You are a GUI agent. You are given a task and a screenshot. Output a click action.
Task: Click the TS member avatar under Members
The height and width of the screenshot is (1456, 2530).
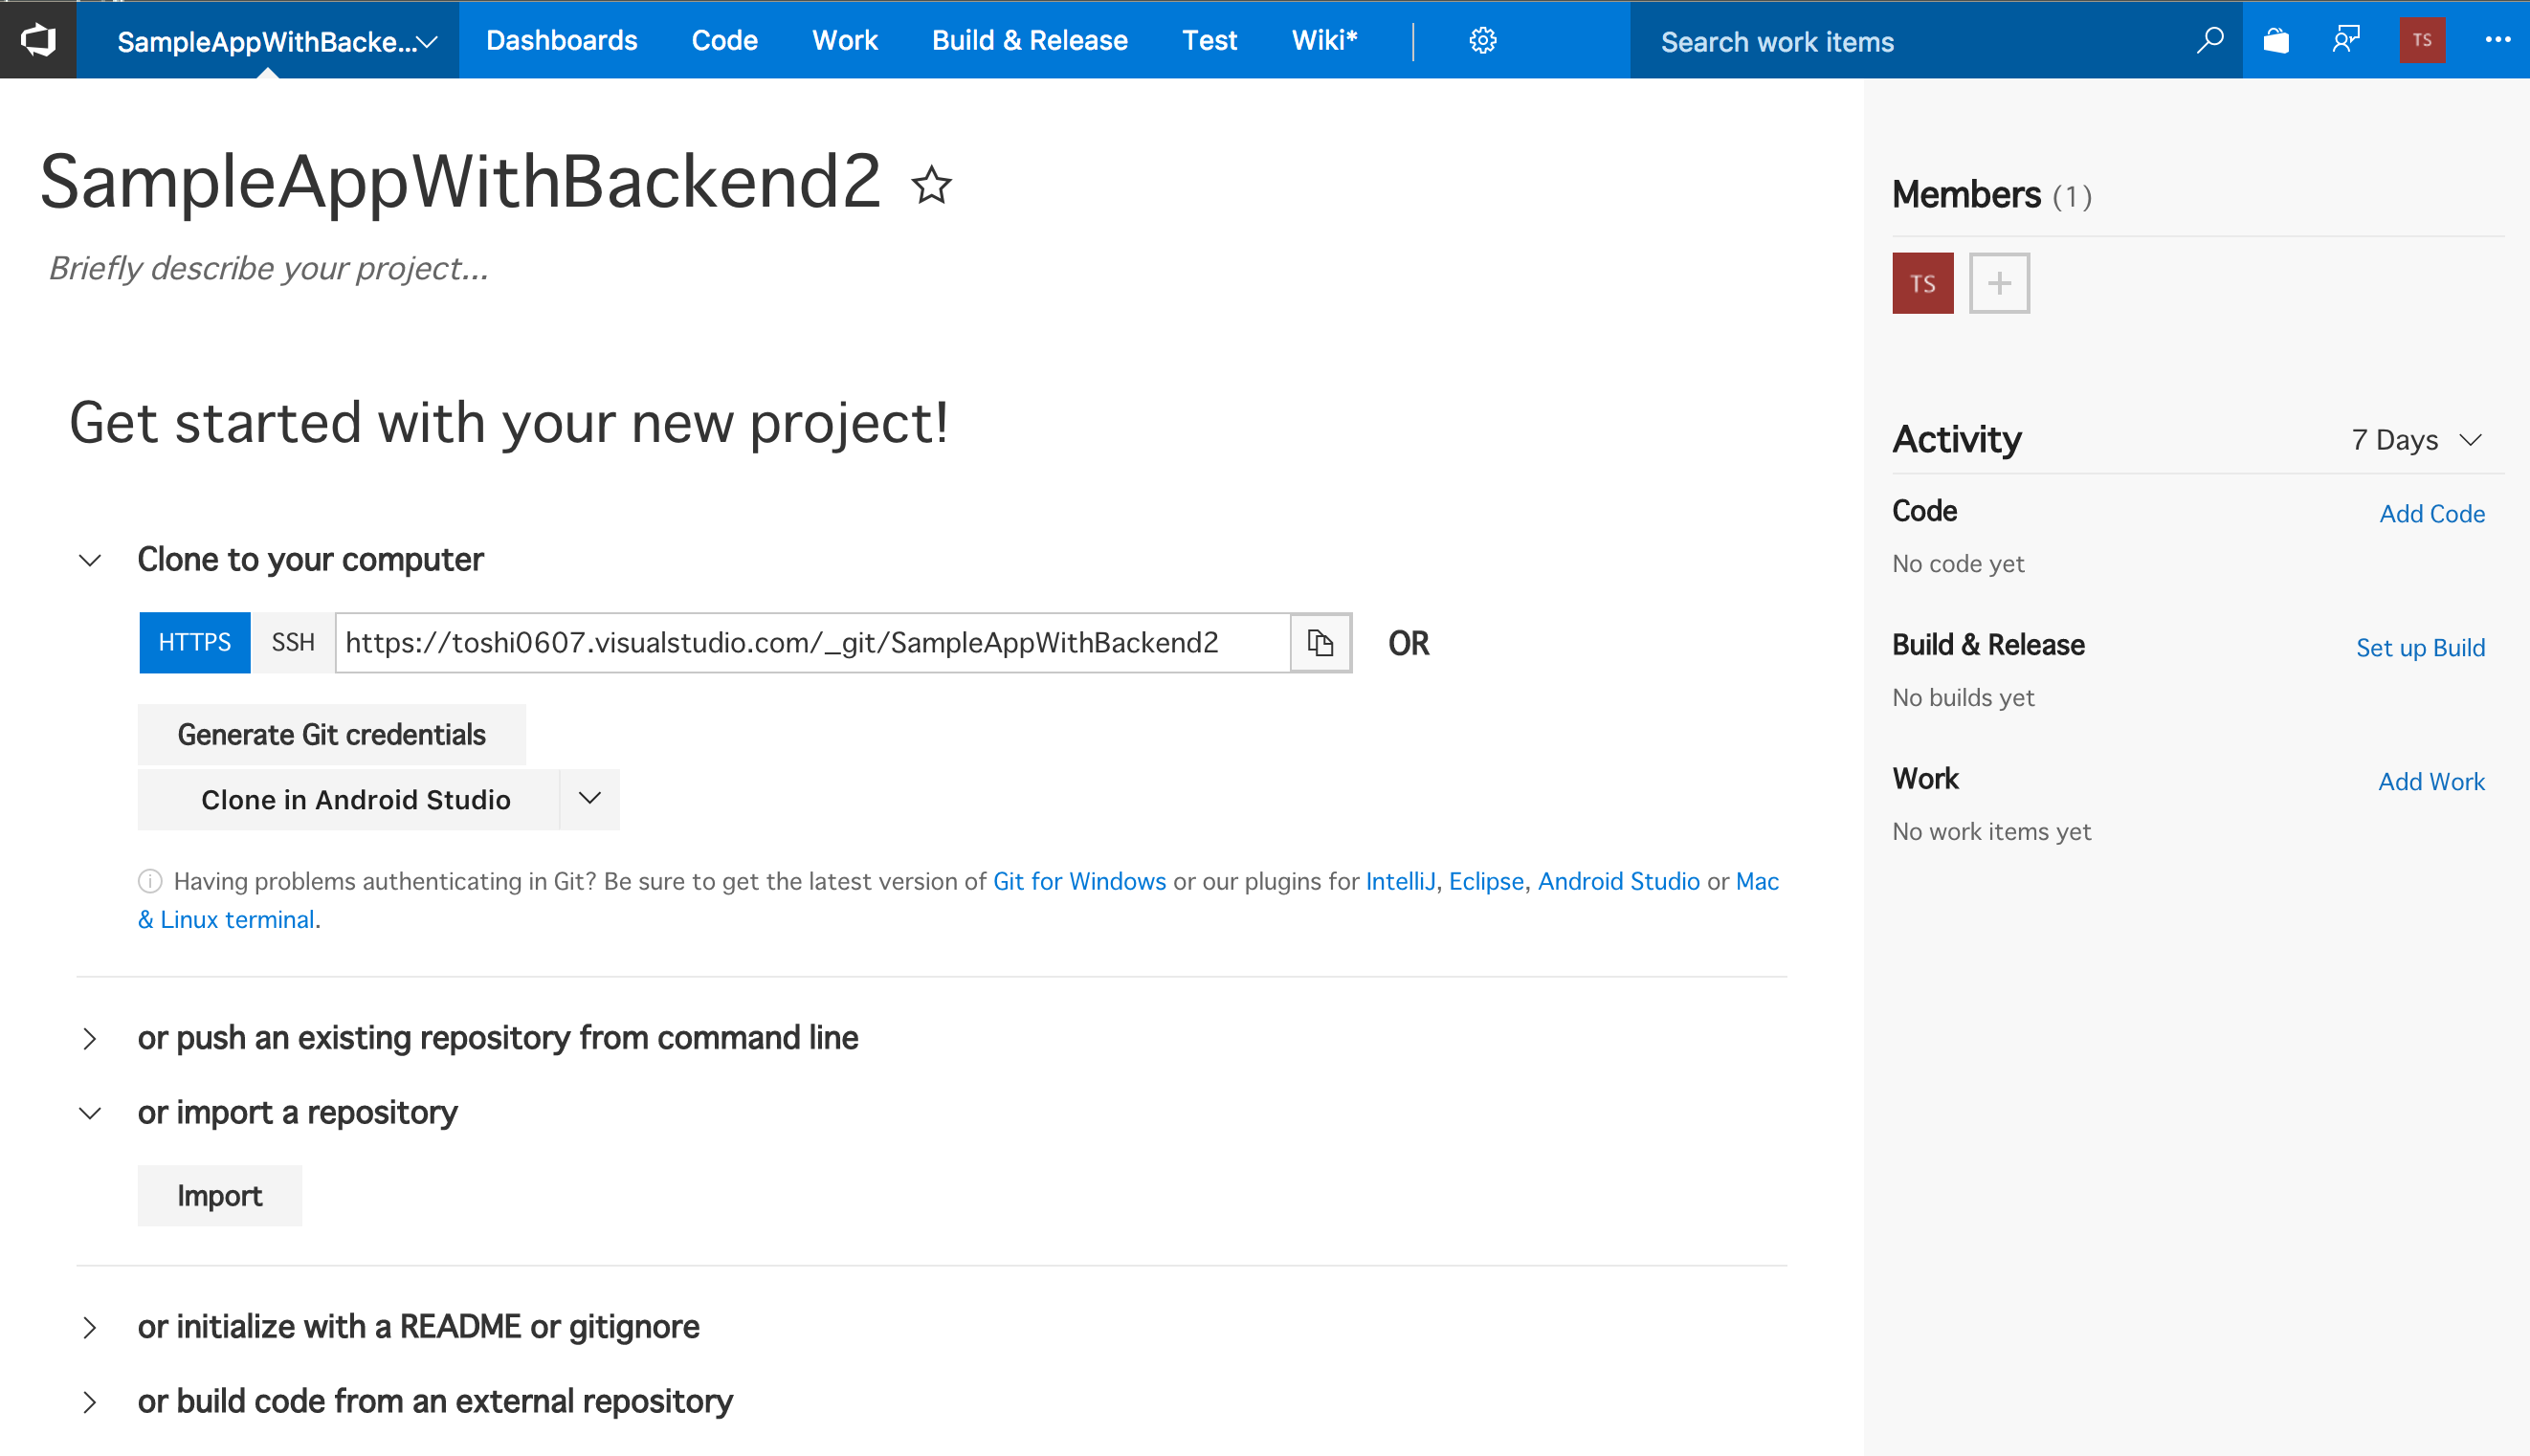1922,284
